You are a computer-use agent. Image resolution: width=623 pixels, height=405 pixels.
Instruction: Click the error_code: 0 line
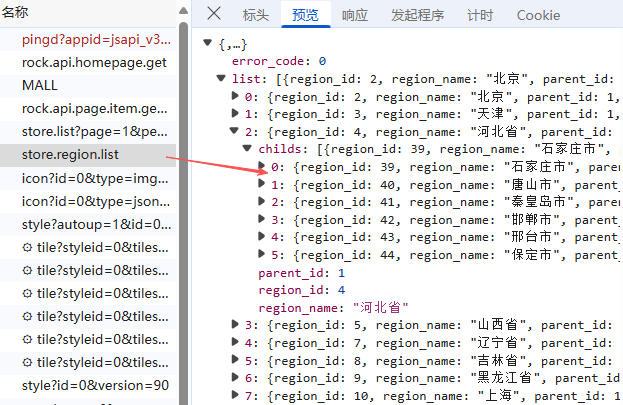[279, 61]
